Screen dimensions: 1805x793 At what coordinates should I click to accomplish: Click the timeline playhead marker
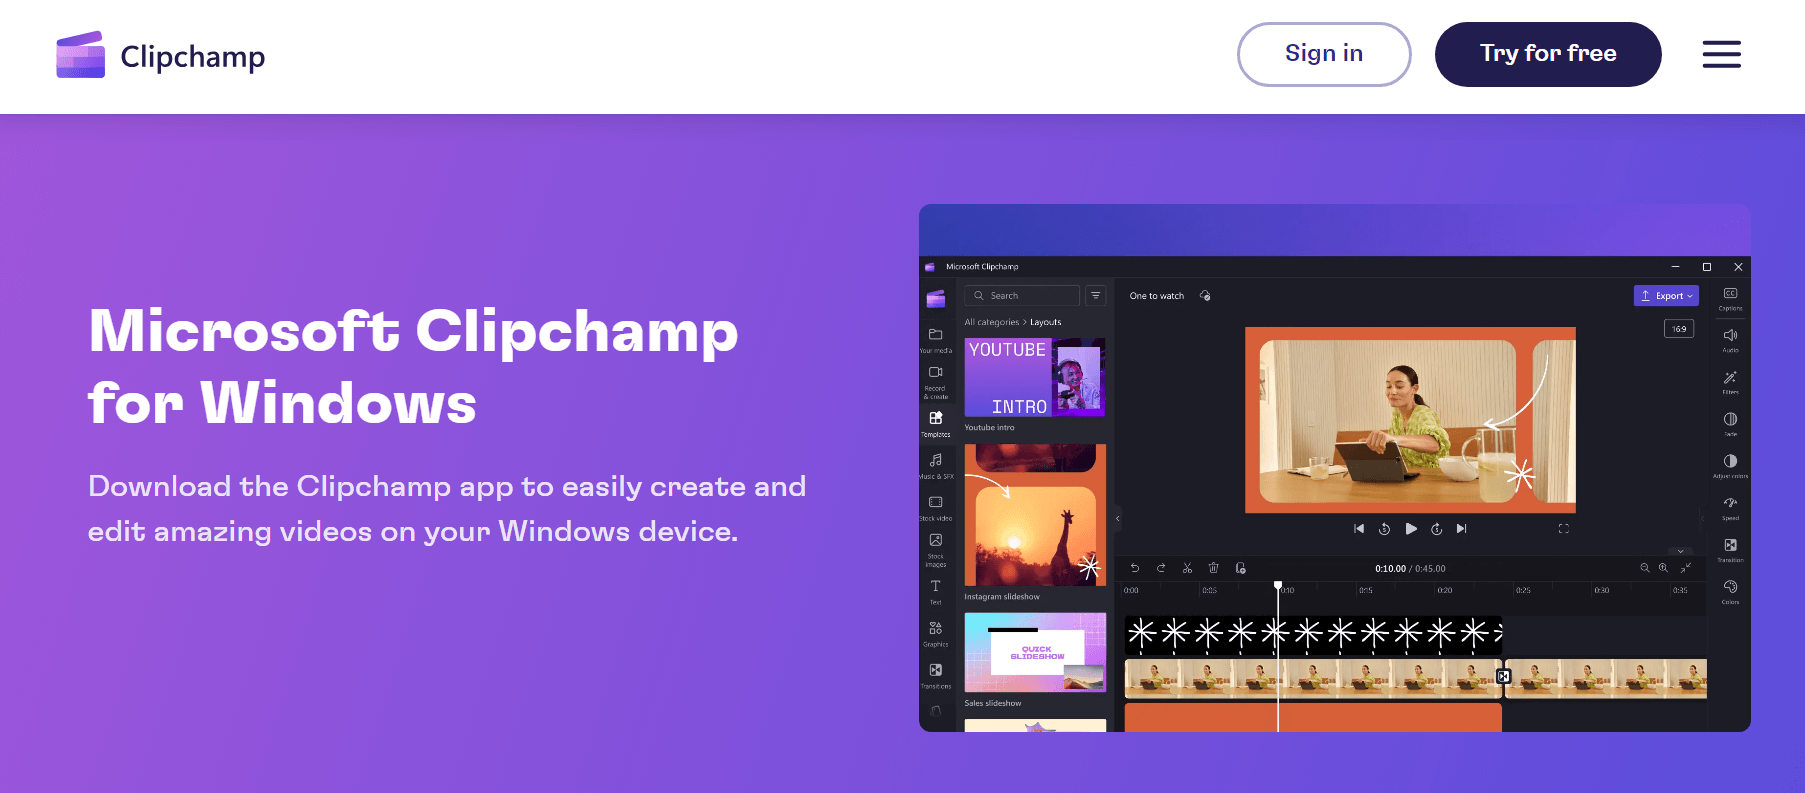point(1278,586)
